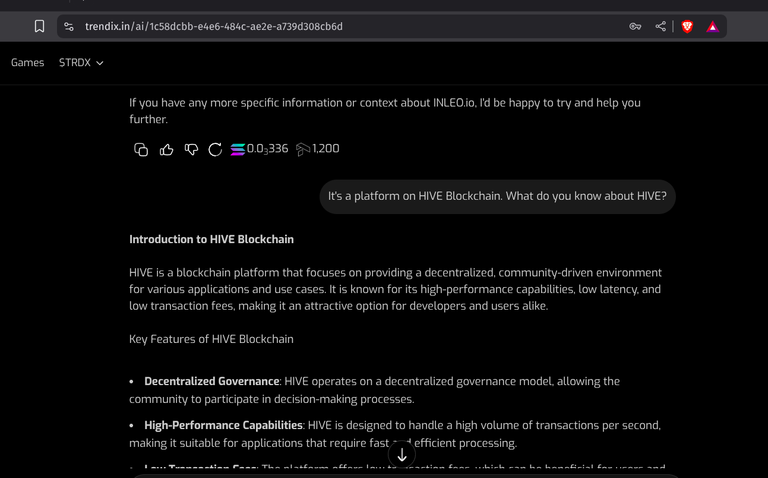Copy the AI response with copy icon
This screenshot has width=768, height=478.
tap(141, 149)
